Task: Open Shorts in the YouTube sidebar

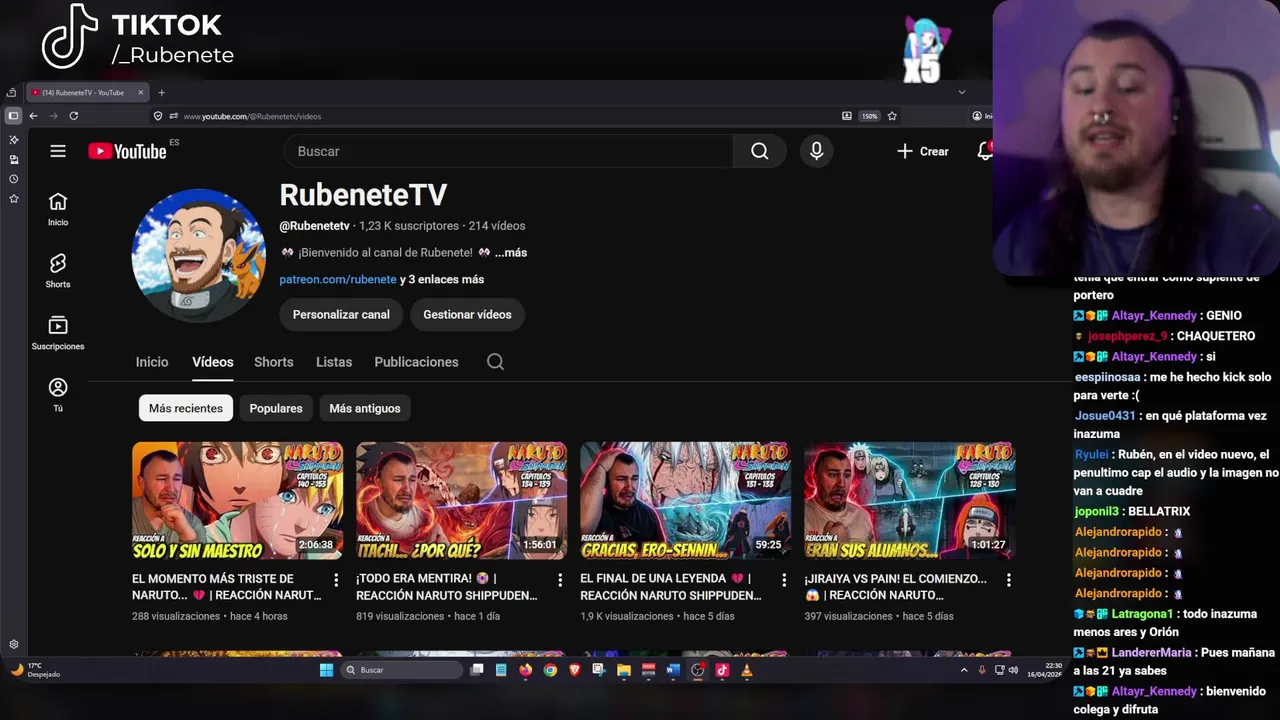Action: pyautogui.click(x=58, y=271)
